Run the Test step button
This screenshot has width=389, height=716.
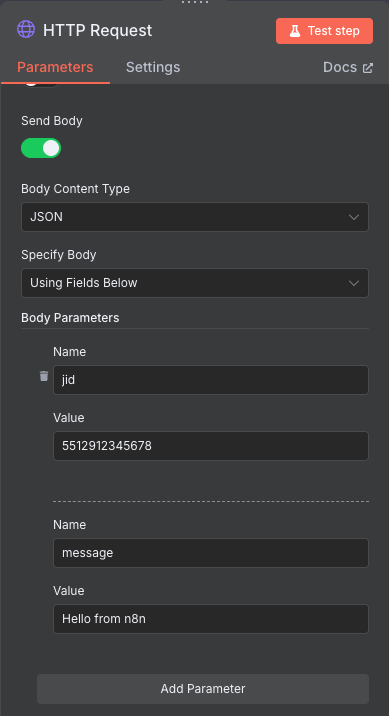tap(324, 31)
